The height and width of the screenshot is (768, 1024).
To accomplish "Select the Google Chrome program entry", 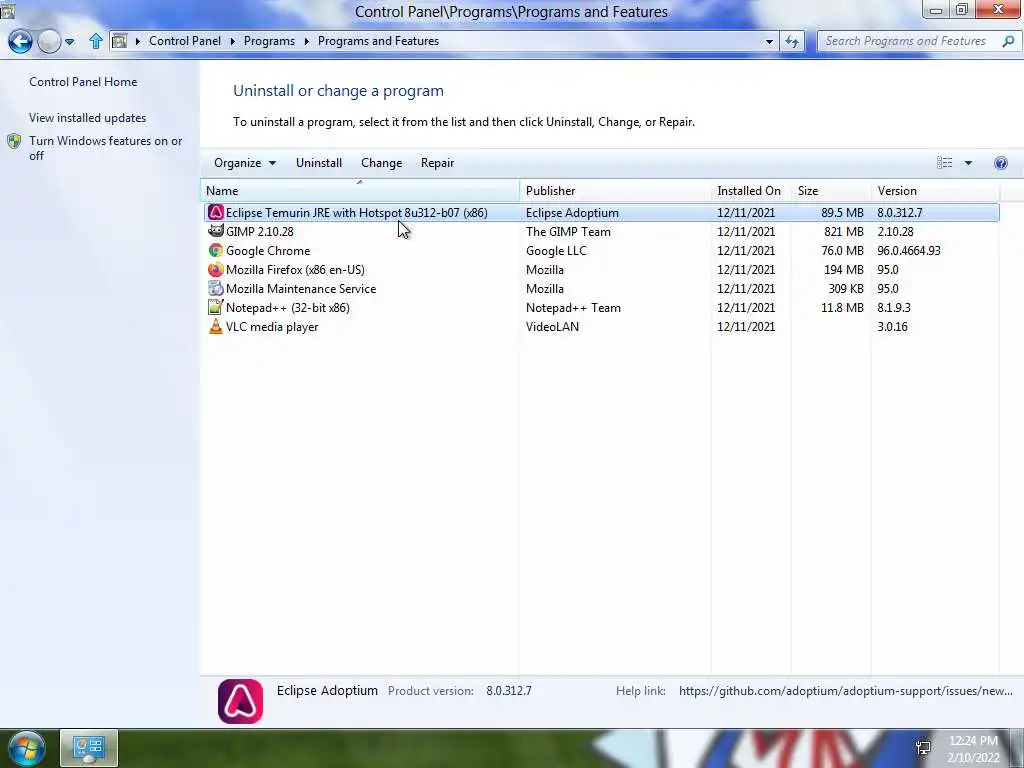I will coord(601,251).
